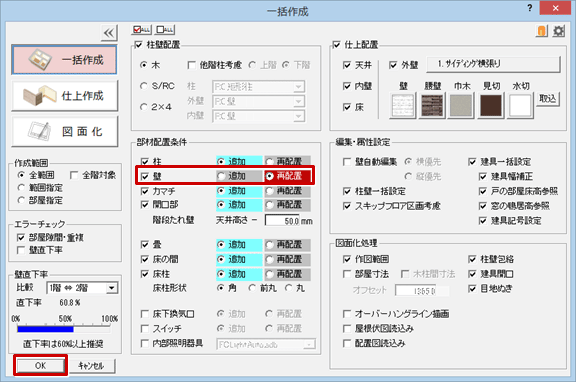Open the 外壁 material dropdown under S/RC
Viewport: 576px width, 382px height.
258,101
